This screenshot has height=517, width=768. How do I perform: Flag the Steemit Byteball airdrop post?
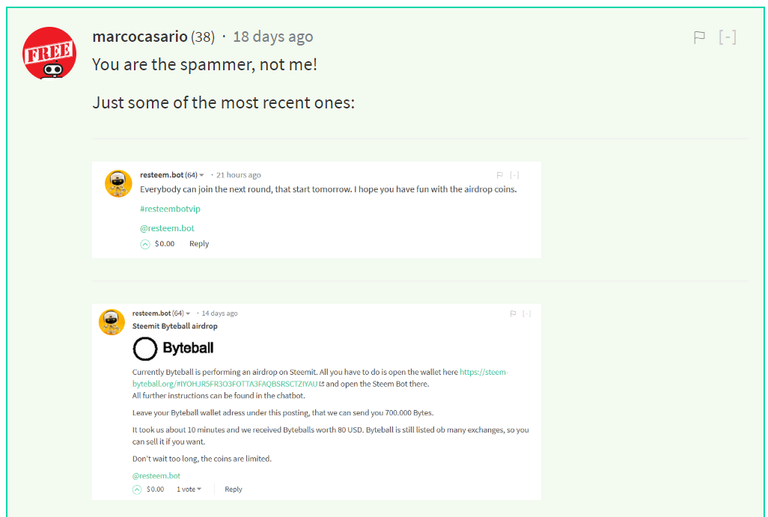click(513, 313)
